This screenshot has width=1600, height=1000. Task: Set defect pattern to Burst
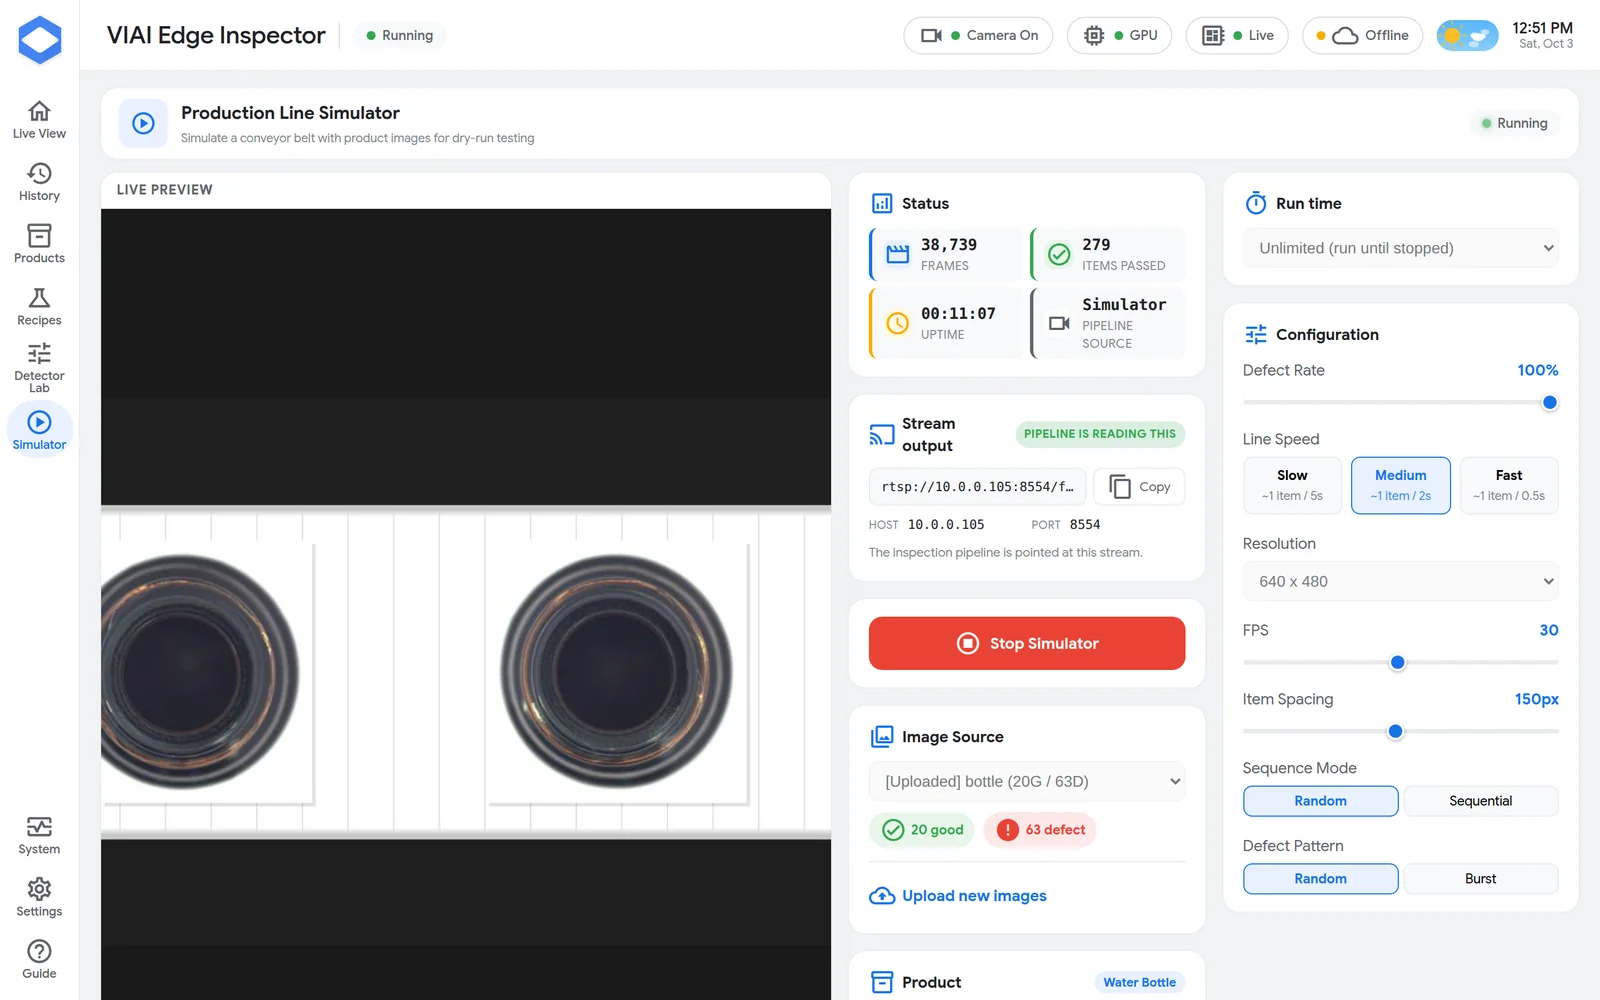1480,879
